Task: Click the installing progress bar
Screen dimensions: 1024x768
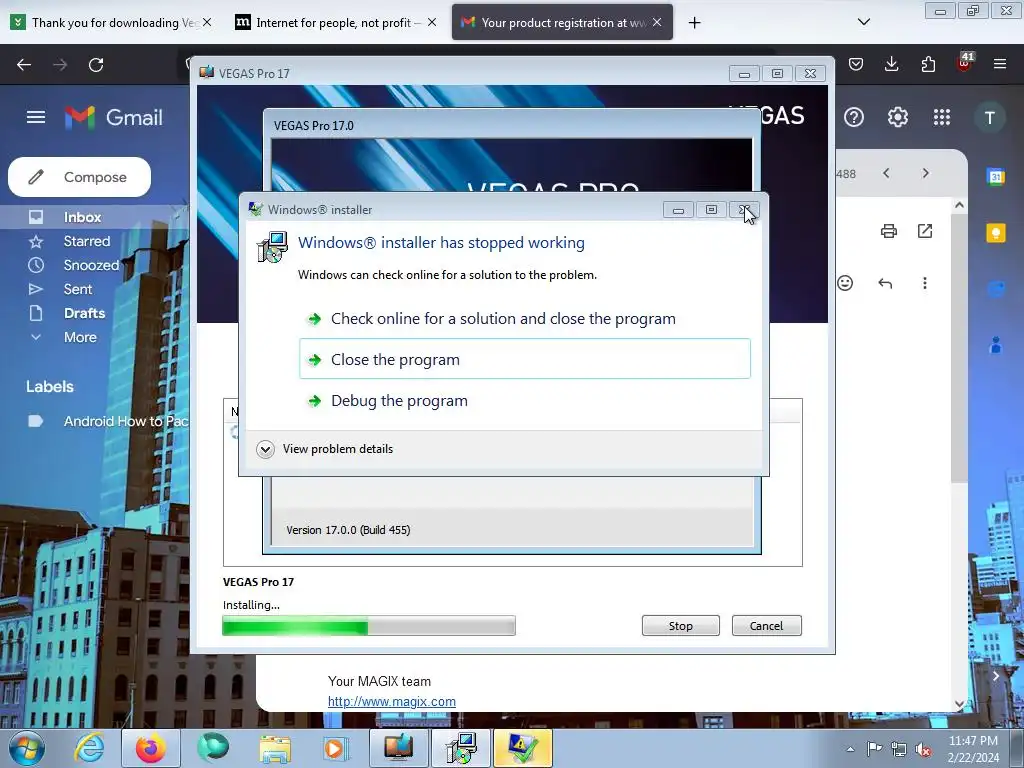Action: (369, 626)
